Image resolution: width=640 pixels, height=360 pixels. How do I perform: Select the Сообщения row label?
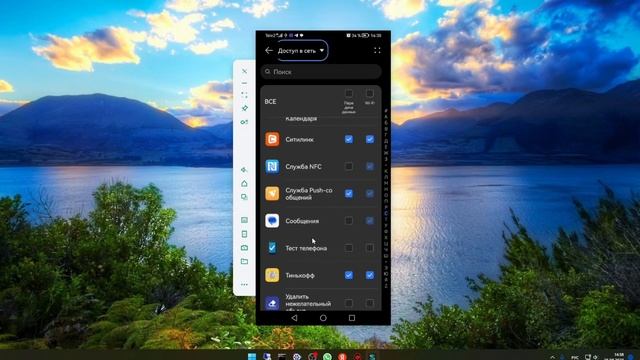(x=302, y=221)
